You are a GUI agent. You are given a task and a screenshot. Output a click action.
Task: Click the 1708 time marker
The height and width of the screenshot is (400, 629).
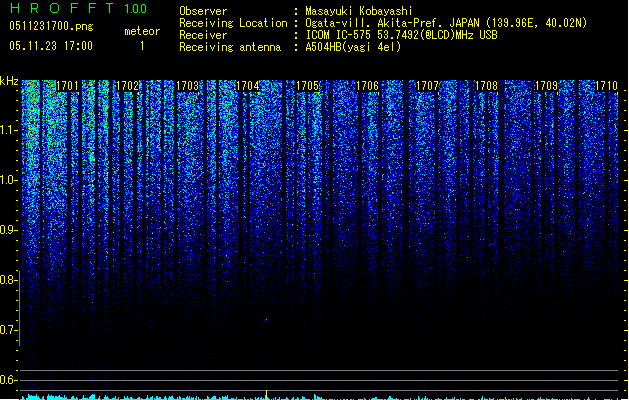(x=486, y=86)
